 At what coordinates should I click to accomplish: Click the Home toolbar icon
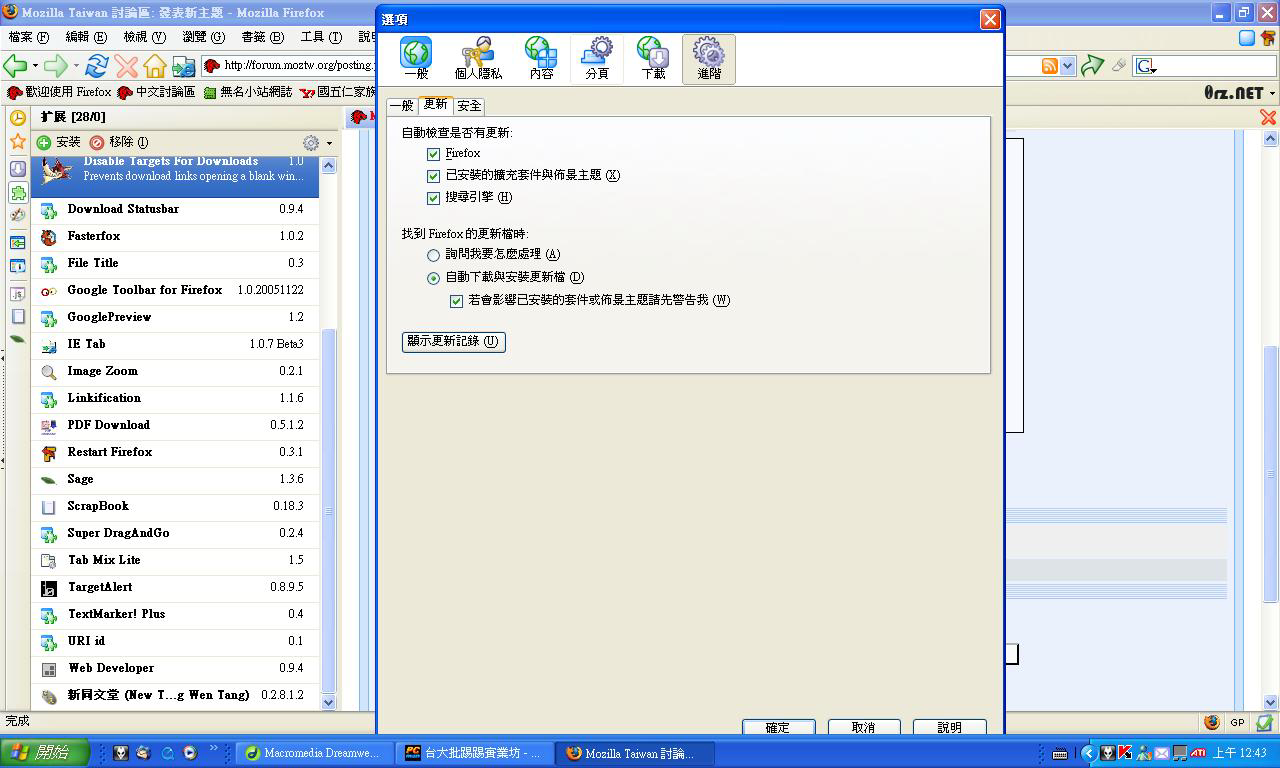[x=154, y=66]
